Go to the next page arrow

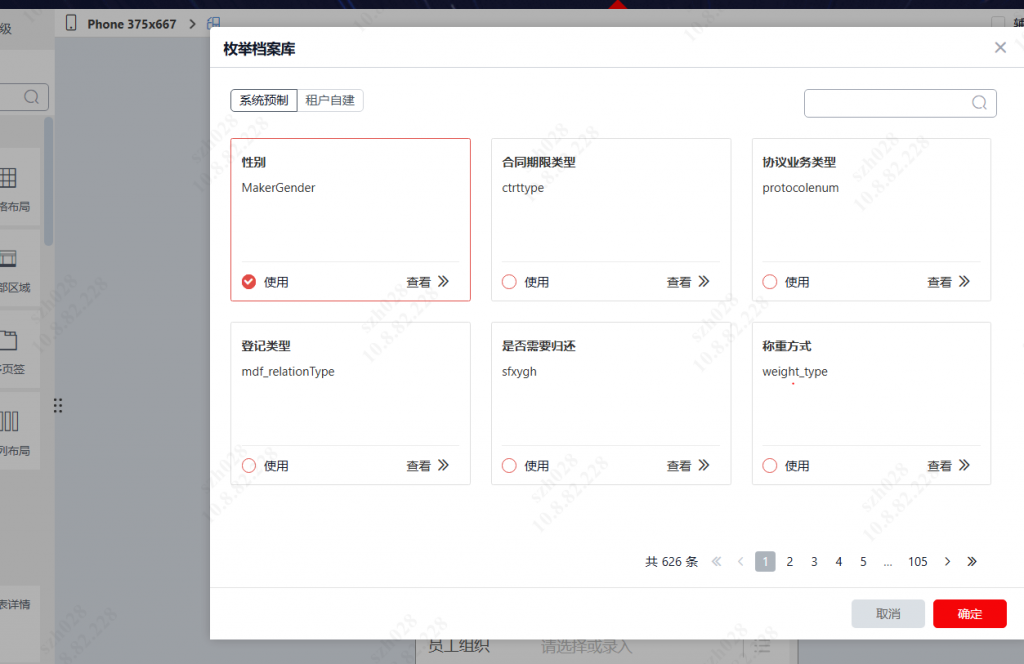[947, 562]
